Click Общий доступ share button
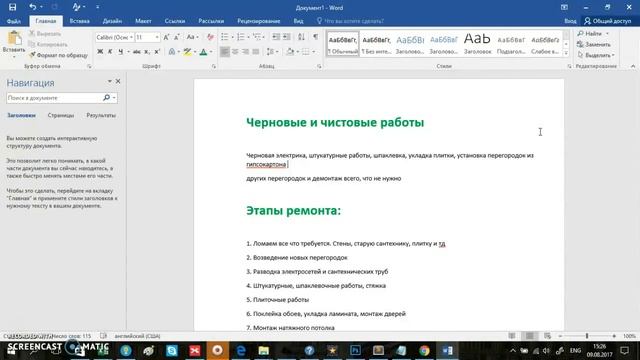This screenshot has width=640, height=360. 608,21
